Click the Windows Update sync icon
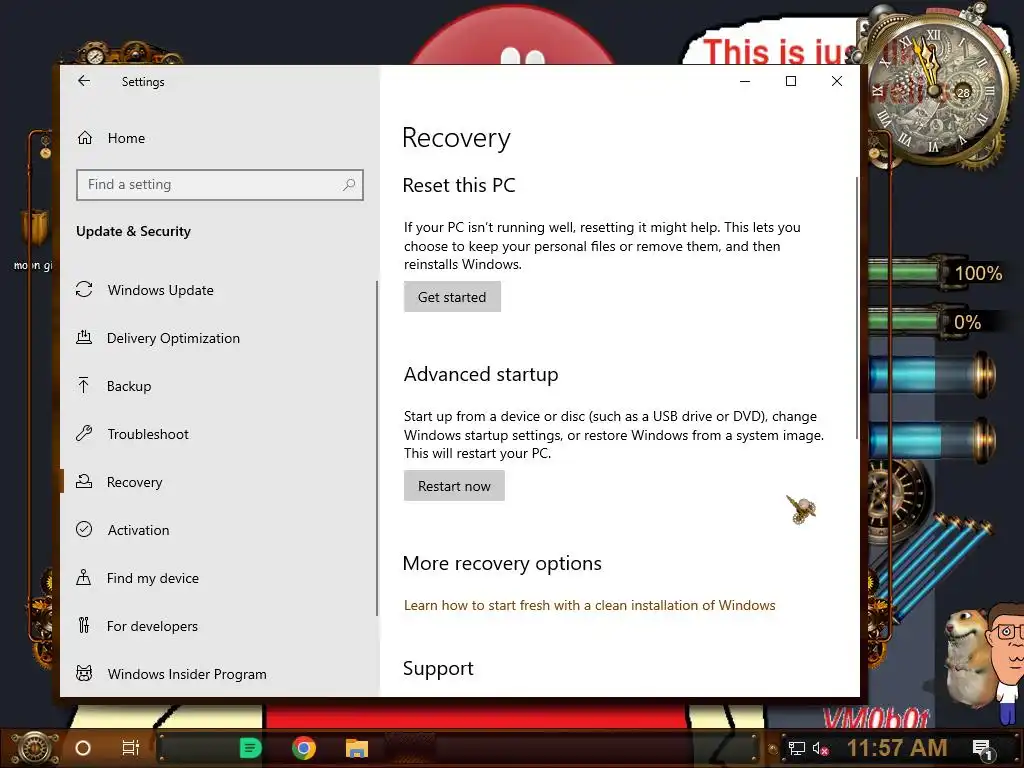Viewport: 1024px width, 768px height. [x=84, y=289]
